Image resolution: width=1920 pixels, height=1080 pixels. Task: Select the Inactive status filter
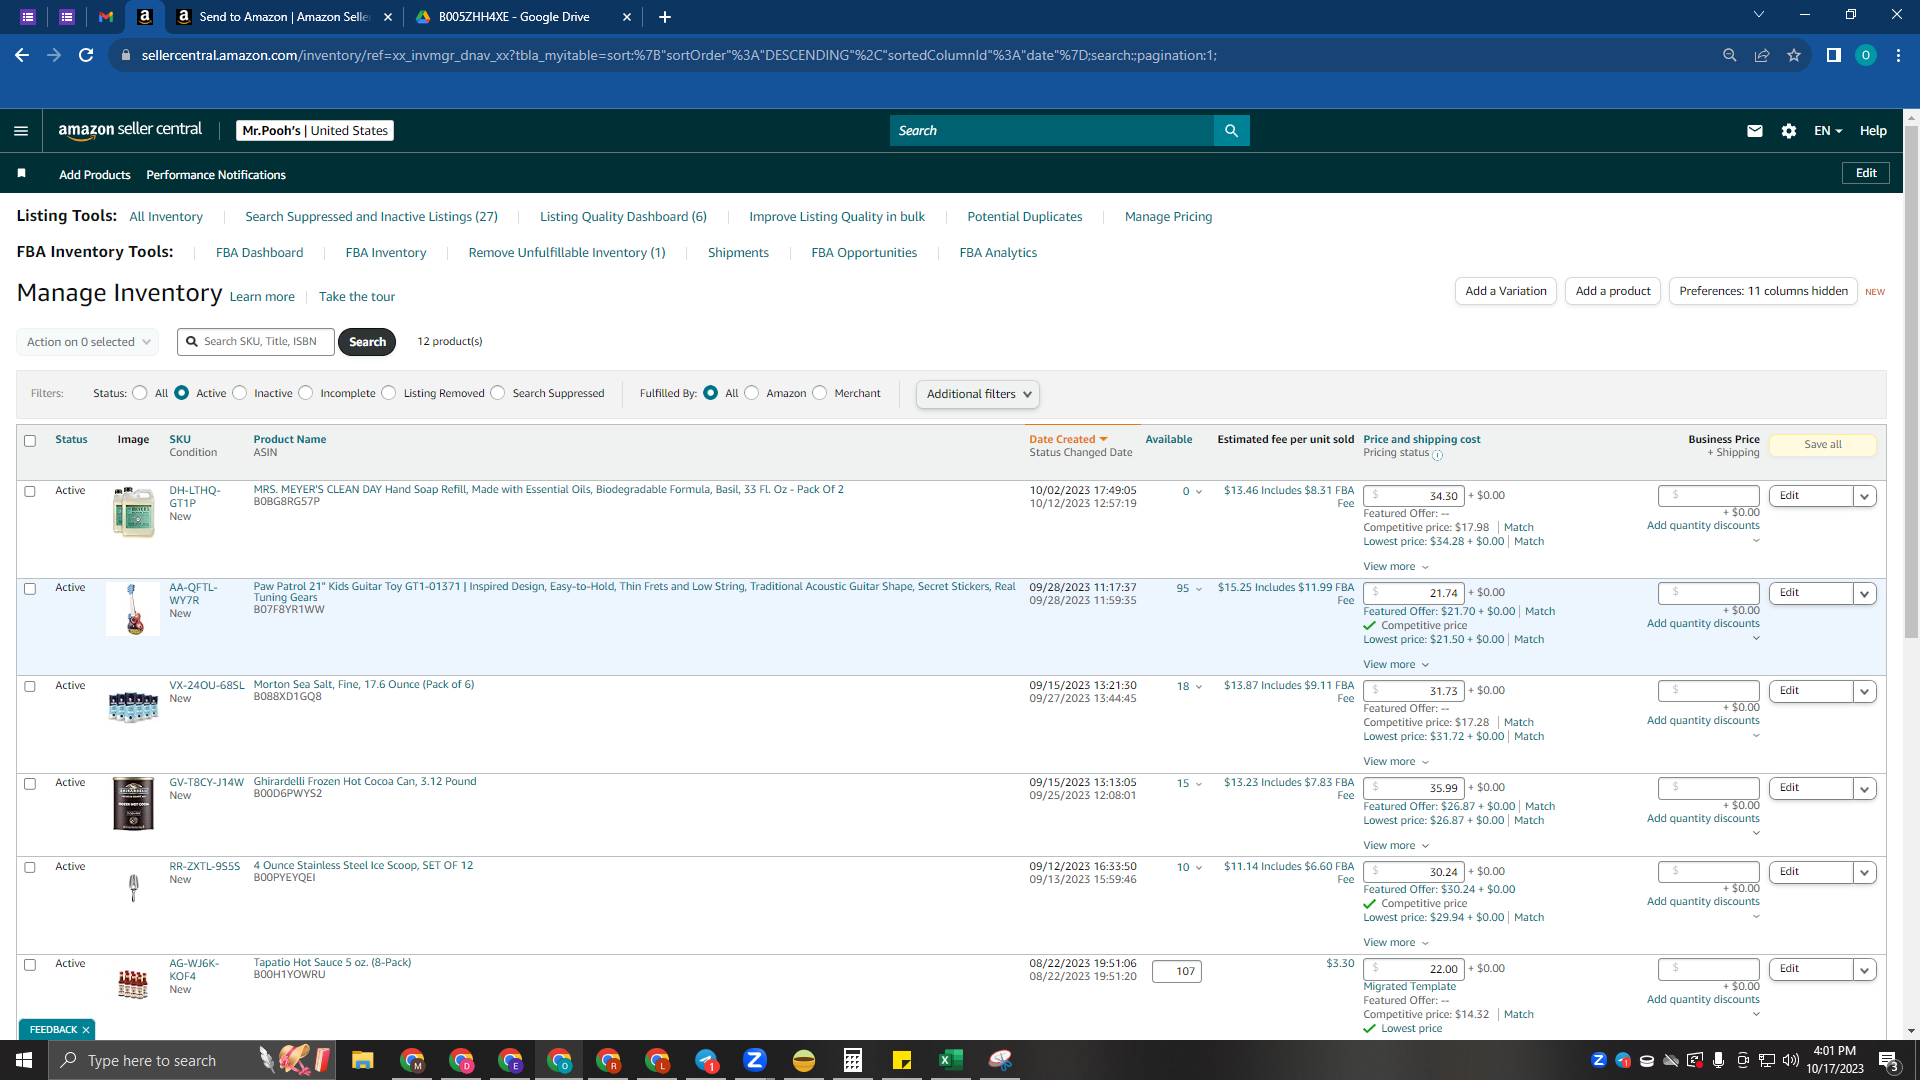240,393
